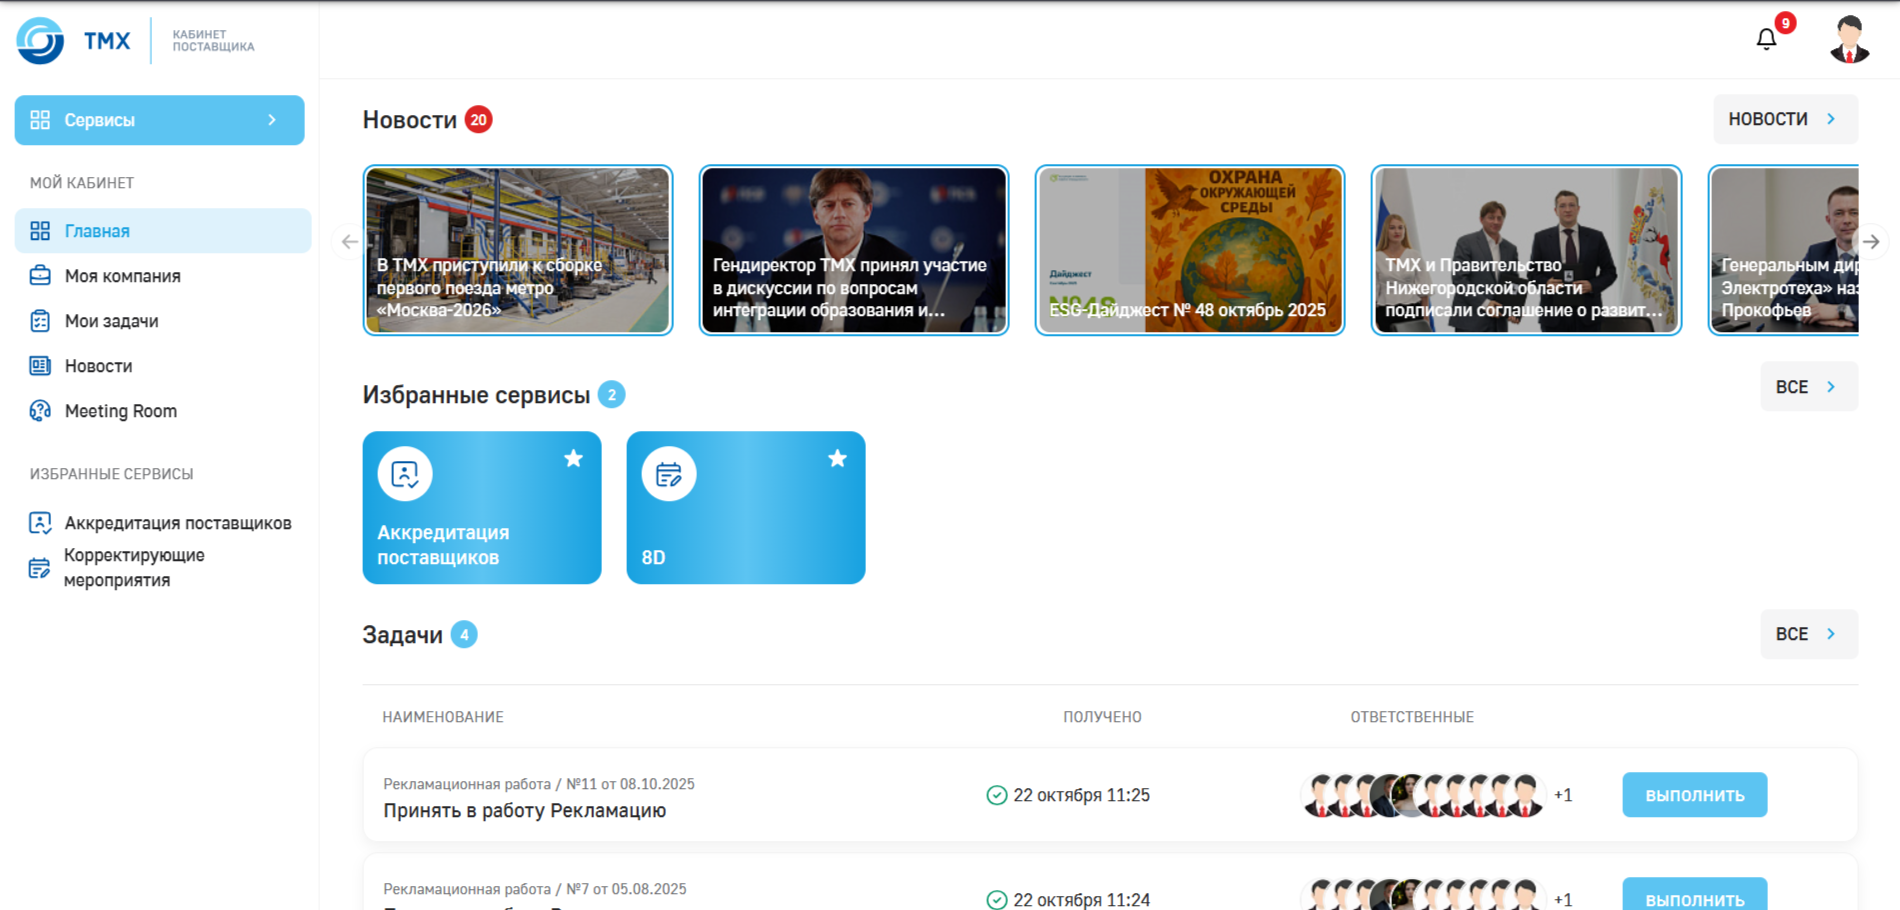1900x910 pixels.
Task: Click the user profile avatar
Action: [1848, 40]
